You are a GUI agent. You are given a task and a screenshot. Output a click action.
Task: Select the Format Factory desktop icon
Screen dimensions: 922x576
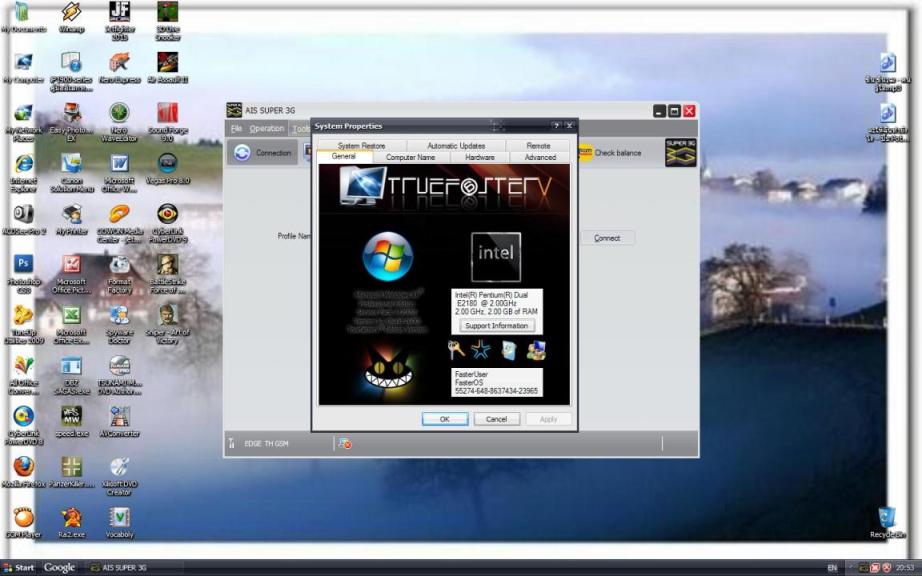(x=119, y=274)
